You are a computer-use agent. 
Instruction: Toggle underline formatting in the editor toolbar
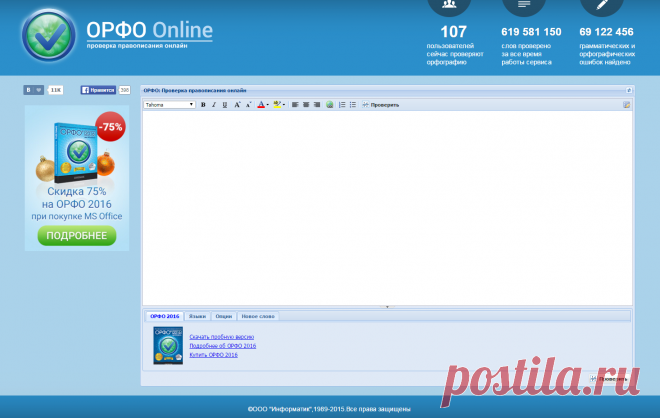click(x=225, y=104)
